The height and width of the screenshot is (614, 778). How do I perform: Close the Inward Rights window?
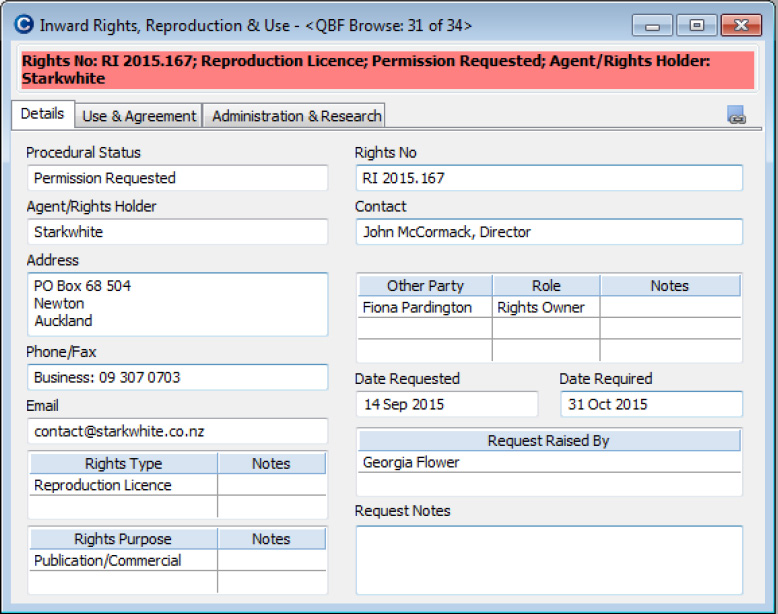(x=741, y=25)
